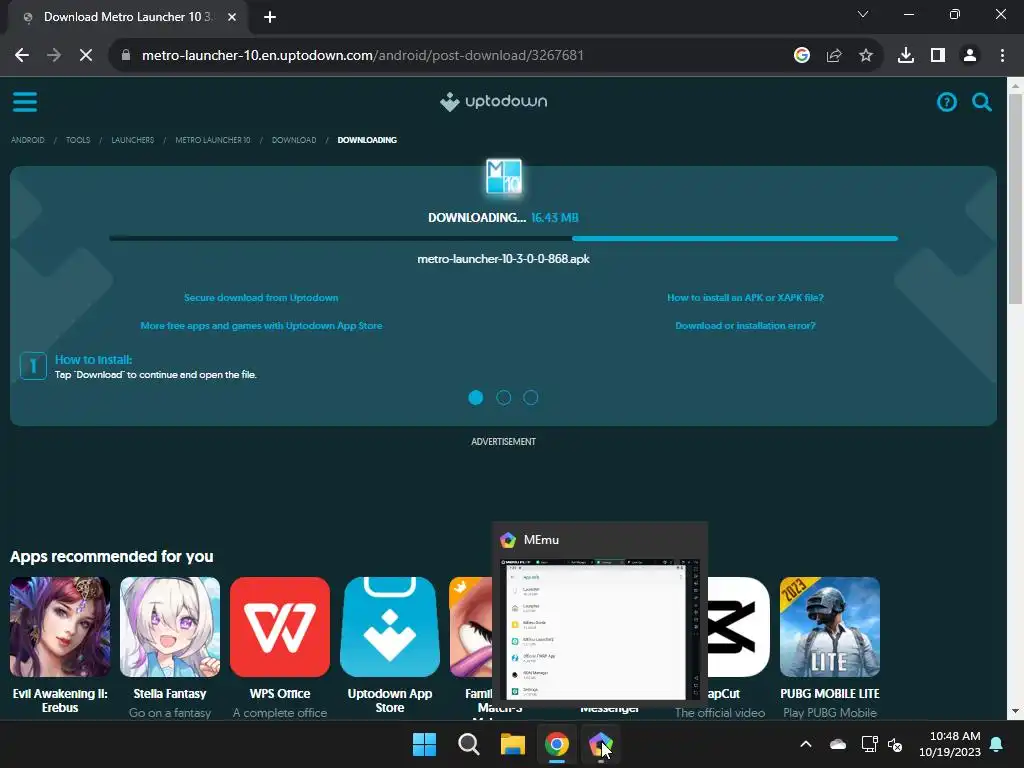Open the help question-mark icon
1024x768 pixels.
click(x=946, y=102)
